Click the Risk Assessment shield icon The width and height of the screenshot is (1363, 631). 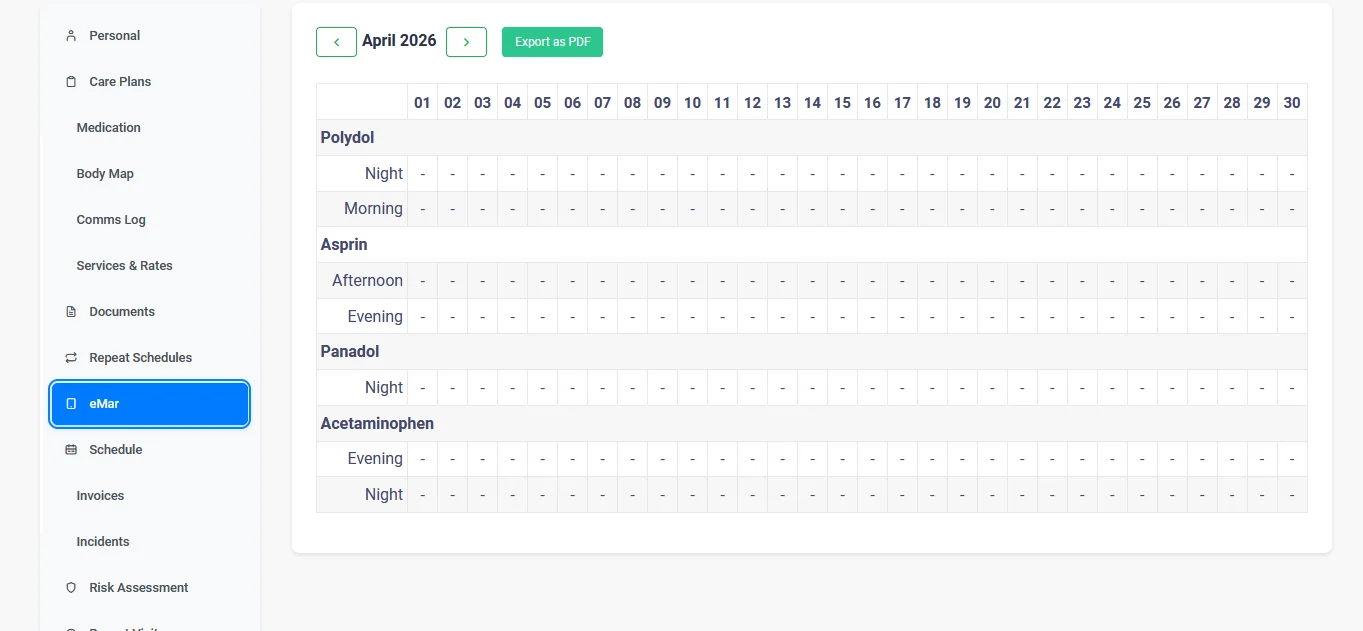coord(71,588)
